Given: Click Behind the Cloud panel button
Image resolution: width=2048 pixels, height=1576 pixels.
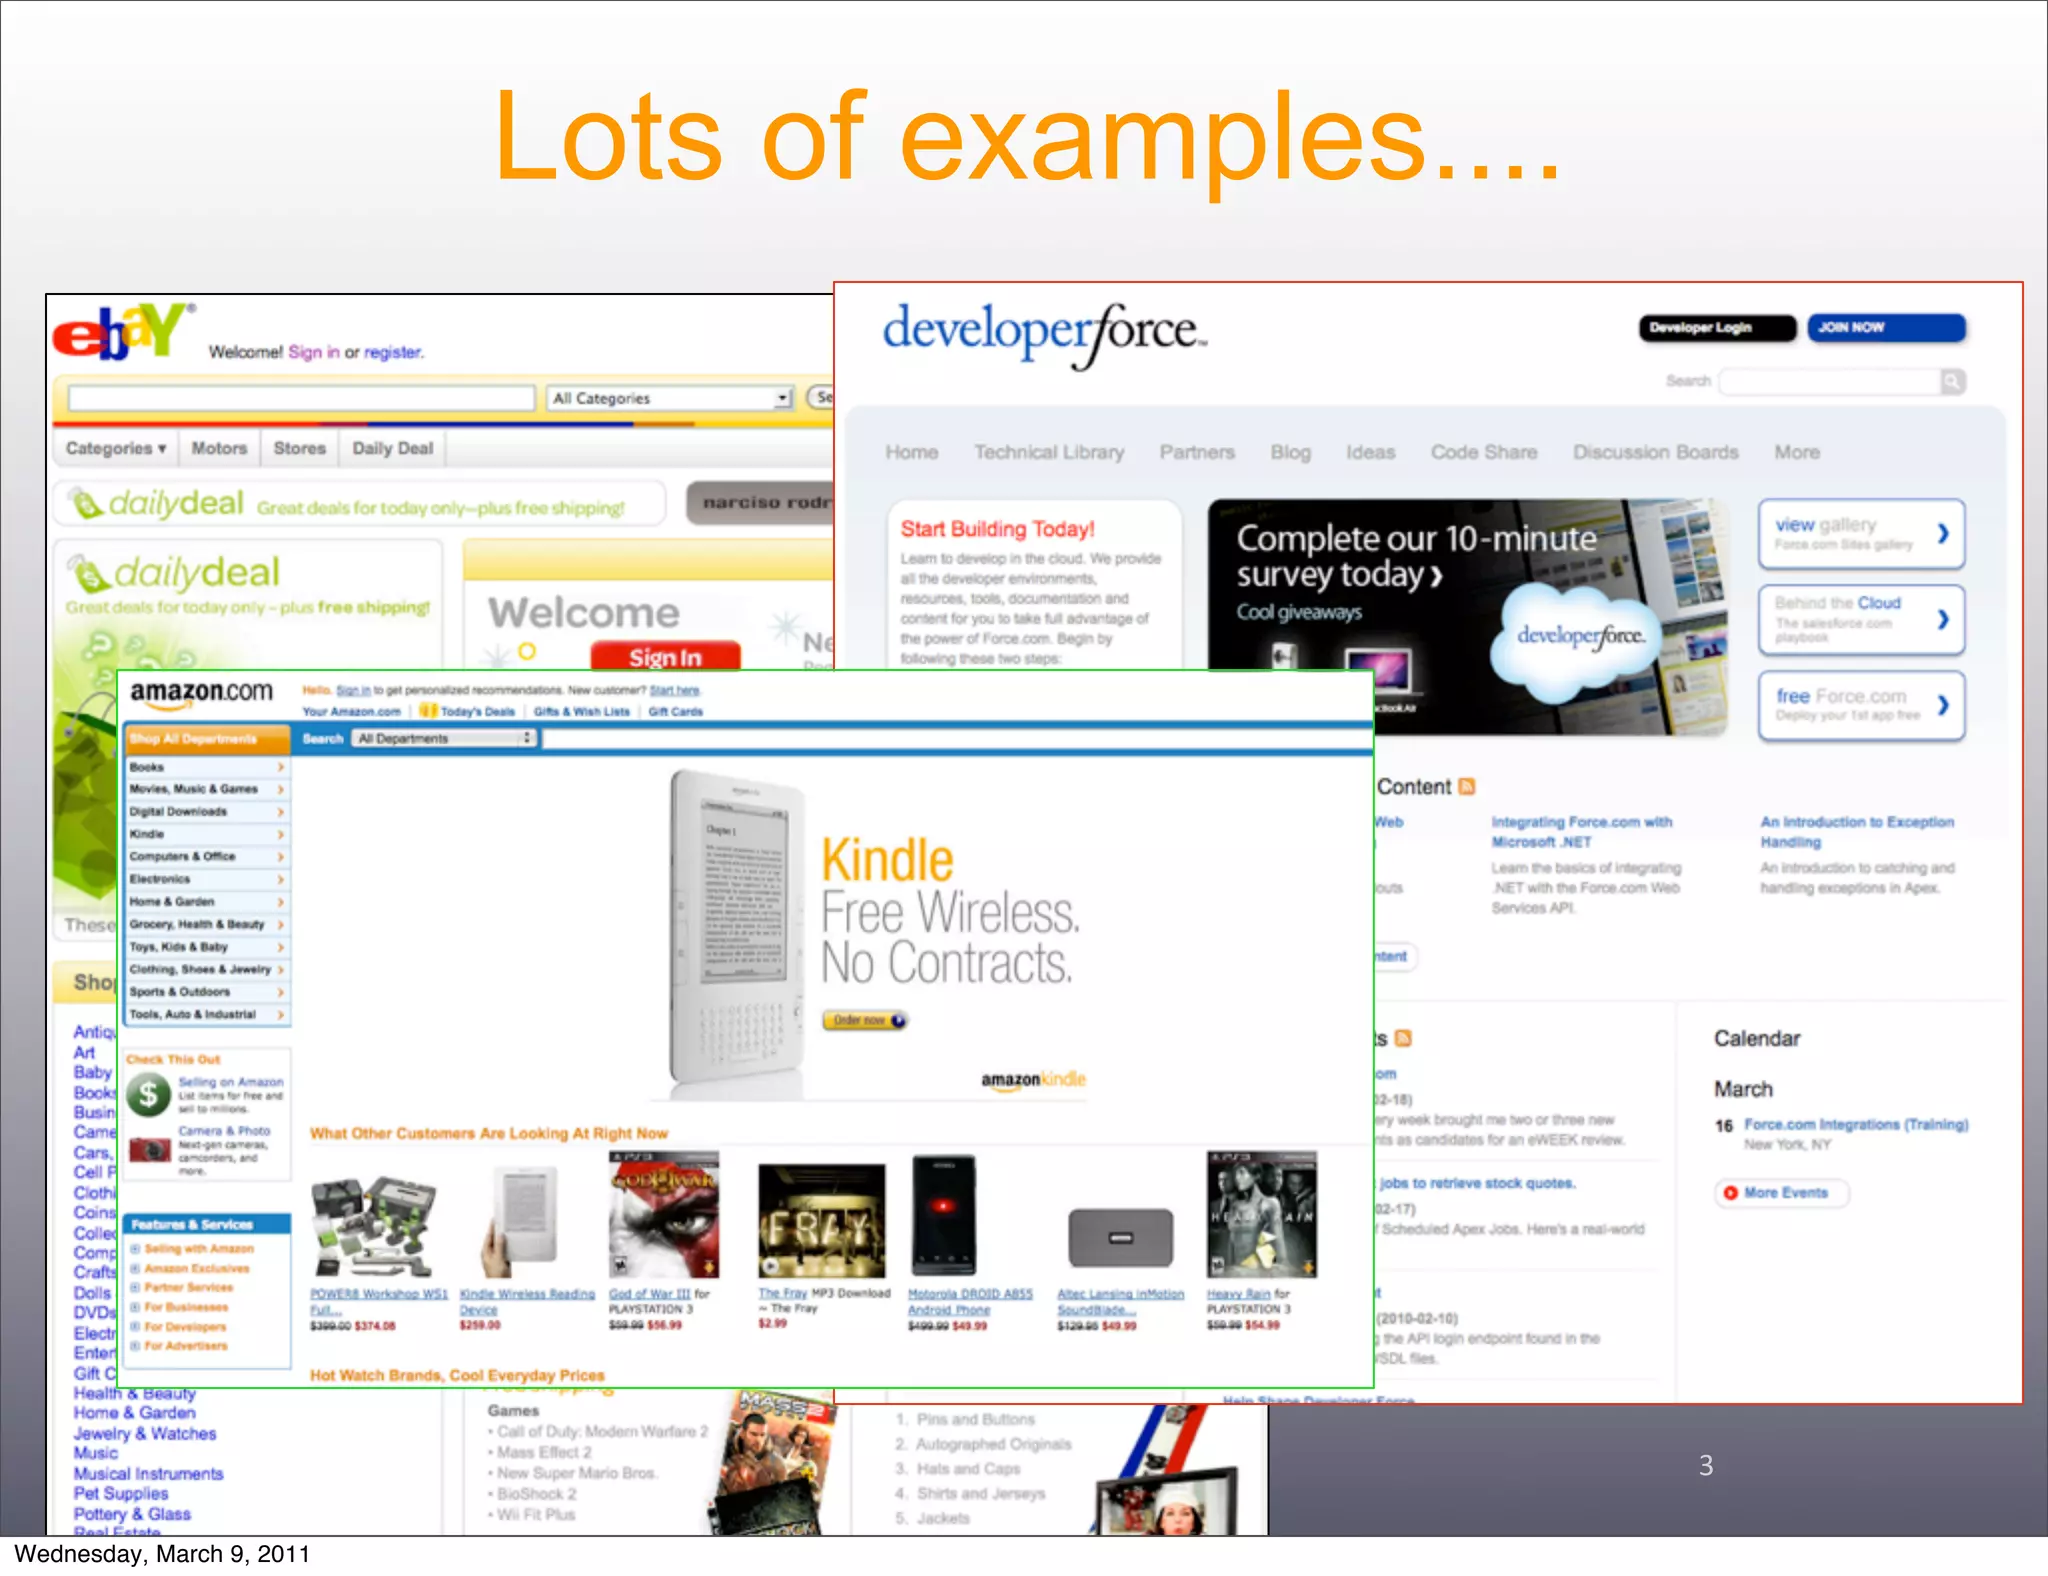Looking at the screenshot, I should pyautogui.click(x=1861, y=619).
